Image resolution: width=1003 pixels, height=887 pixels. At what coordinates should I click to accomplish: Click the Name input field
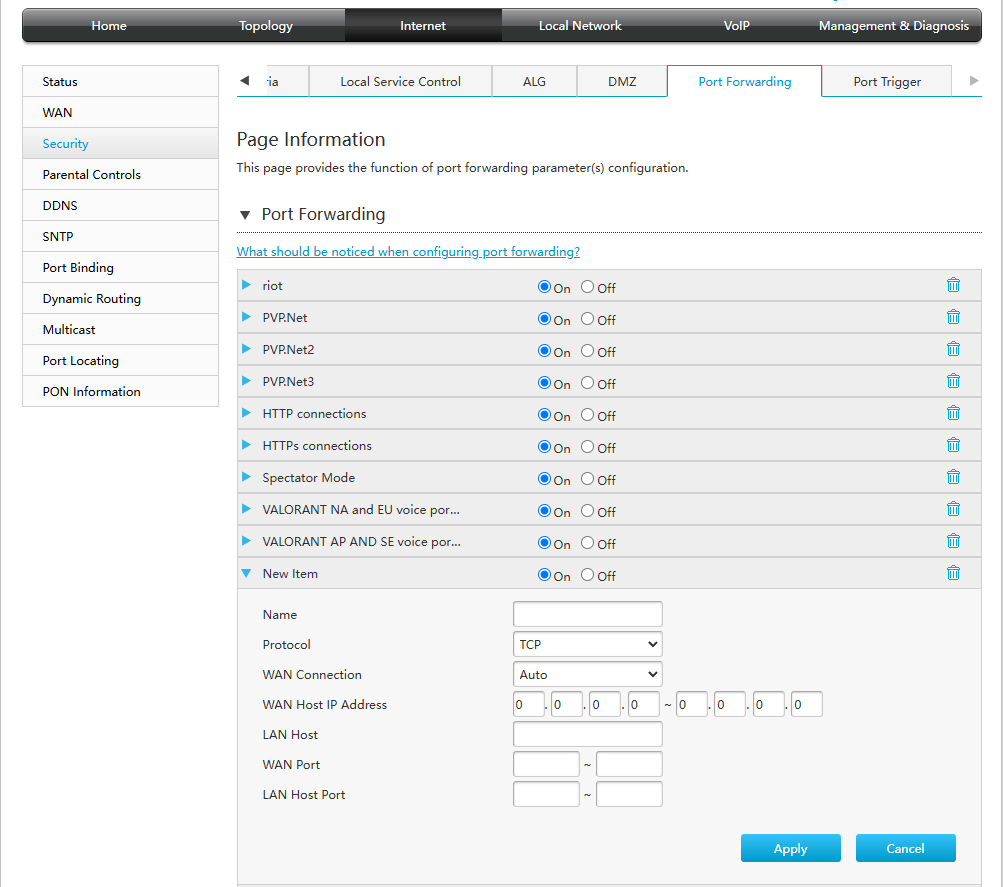click(587, 614)
